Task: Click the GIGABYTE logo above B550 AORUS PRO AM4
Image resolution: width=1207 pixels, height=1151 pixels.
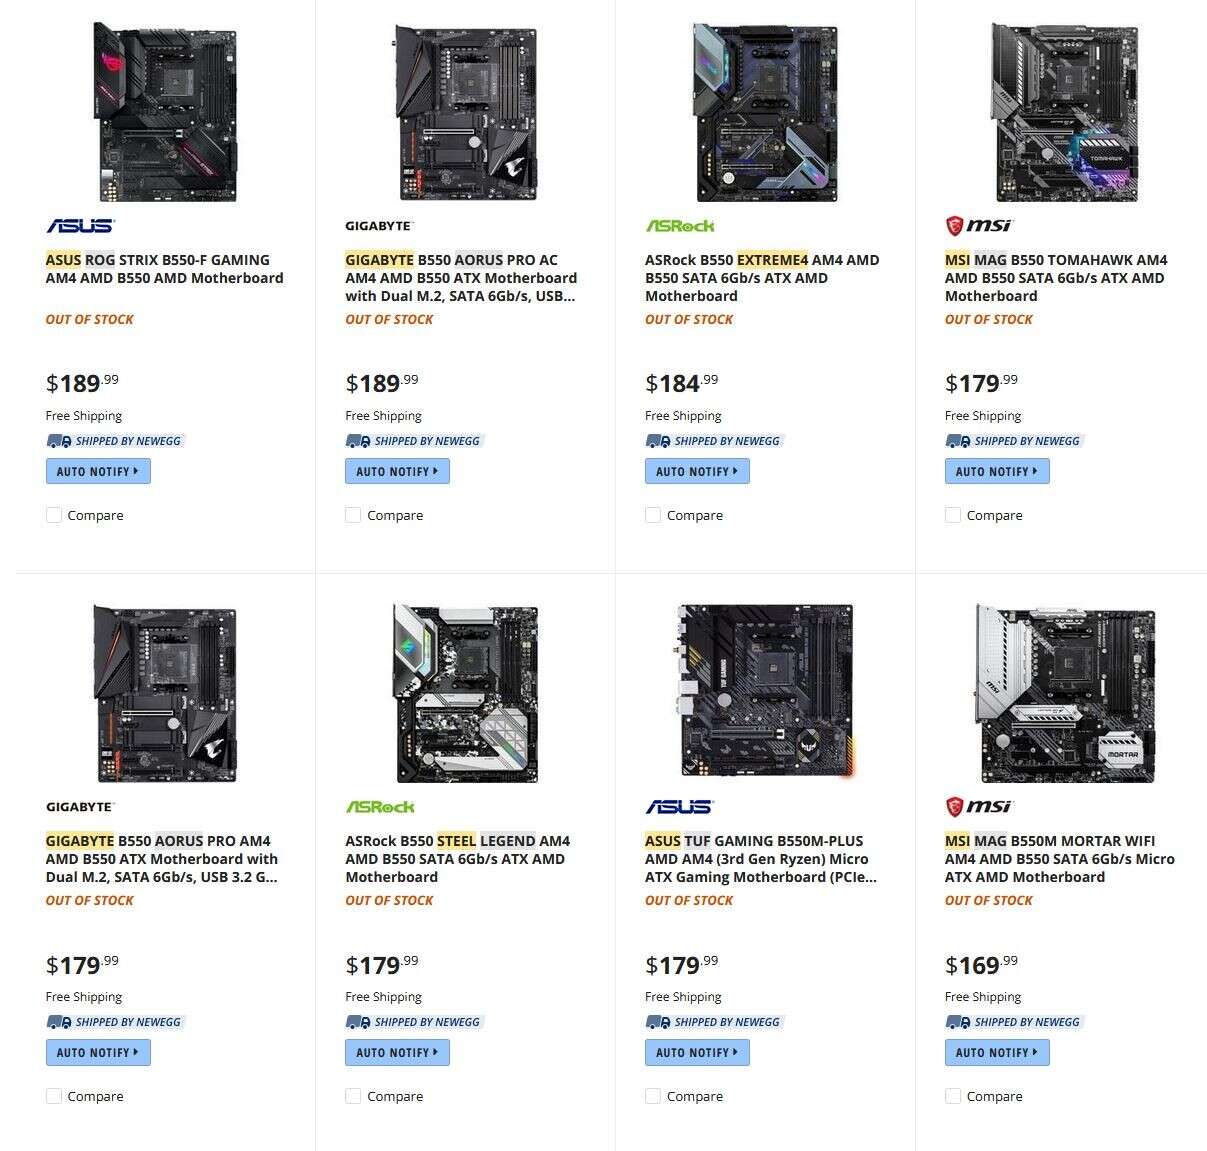Action: click(x=80, y=807)
